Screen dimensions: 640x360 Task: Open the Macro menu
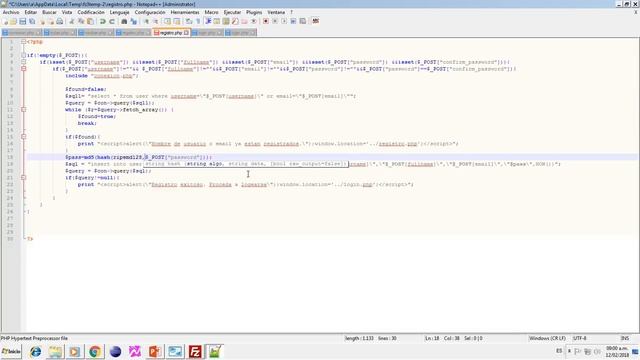pyautogui.click(x=211, y=12)
